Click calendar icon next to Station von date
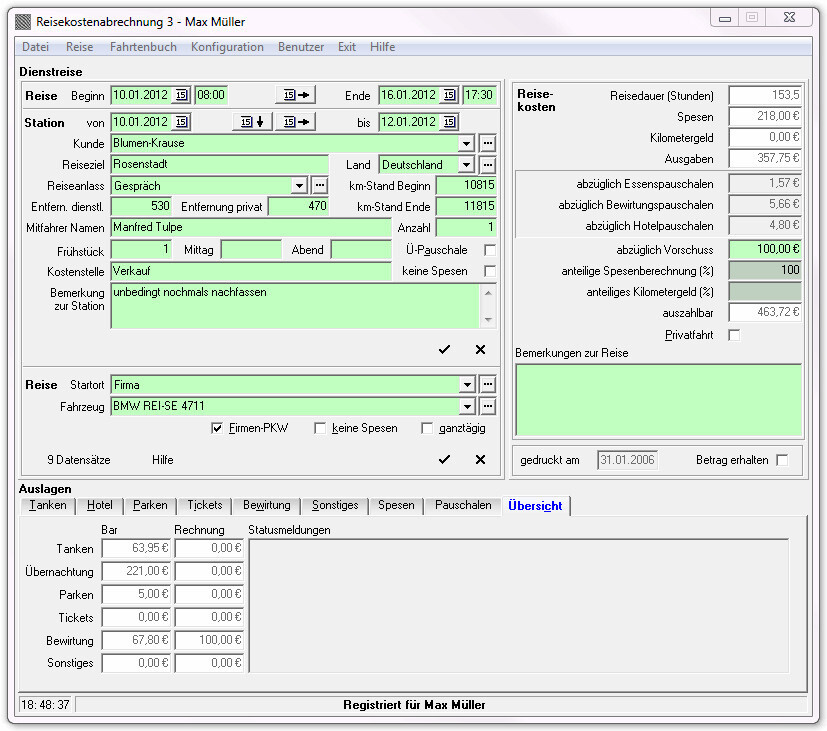Screen dimensions: 827x731 point(181,122)
